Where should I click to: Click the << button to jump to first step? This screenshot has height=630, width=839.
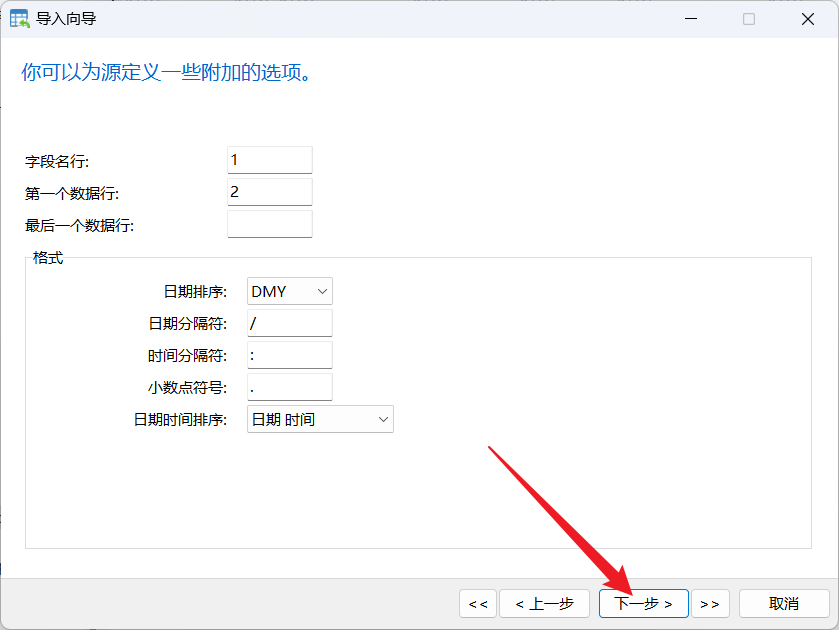pos(478,603)
